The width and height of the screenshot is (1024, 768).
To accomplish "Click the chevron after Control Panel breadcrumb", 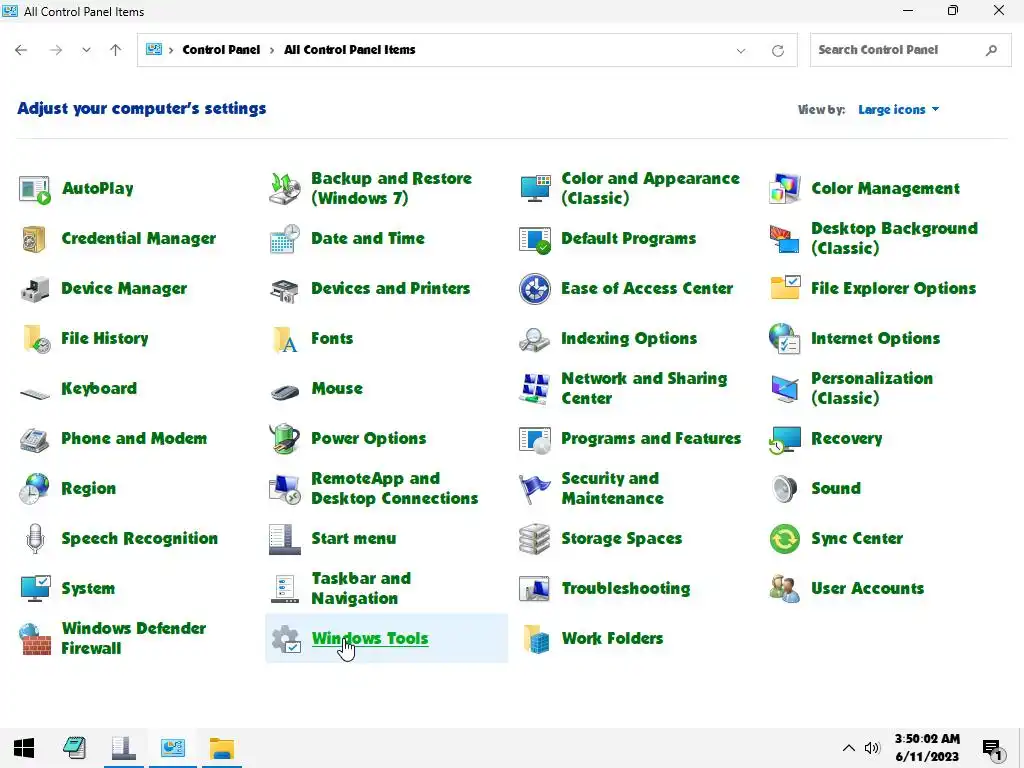I will point(272,50).
